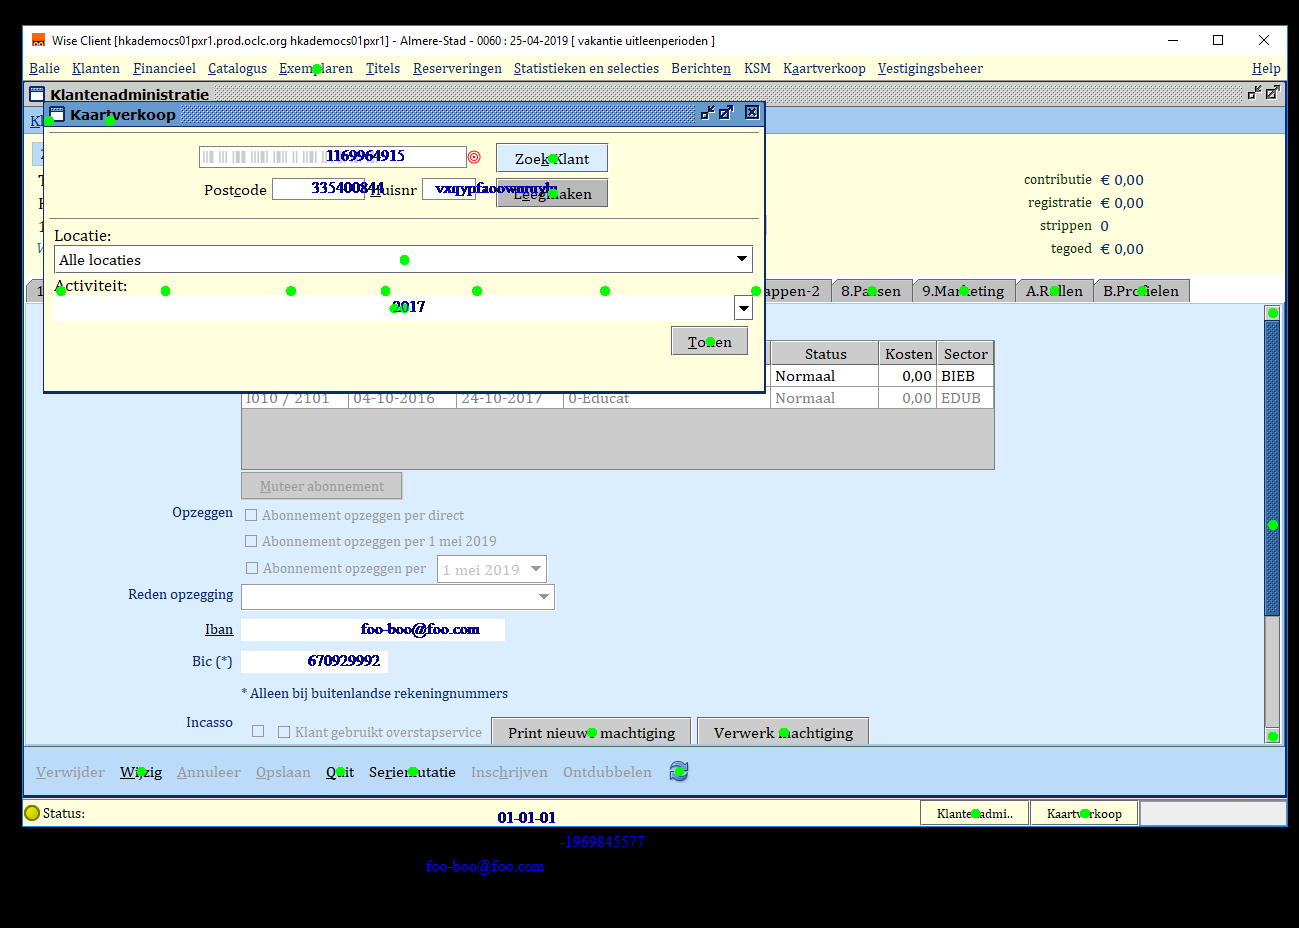Select the 0-Educat table cell

point(667,399)
